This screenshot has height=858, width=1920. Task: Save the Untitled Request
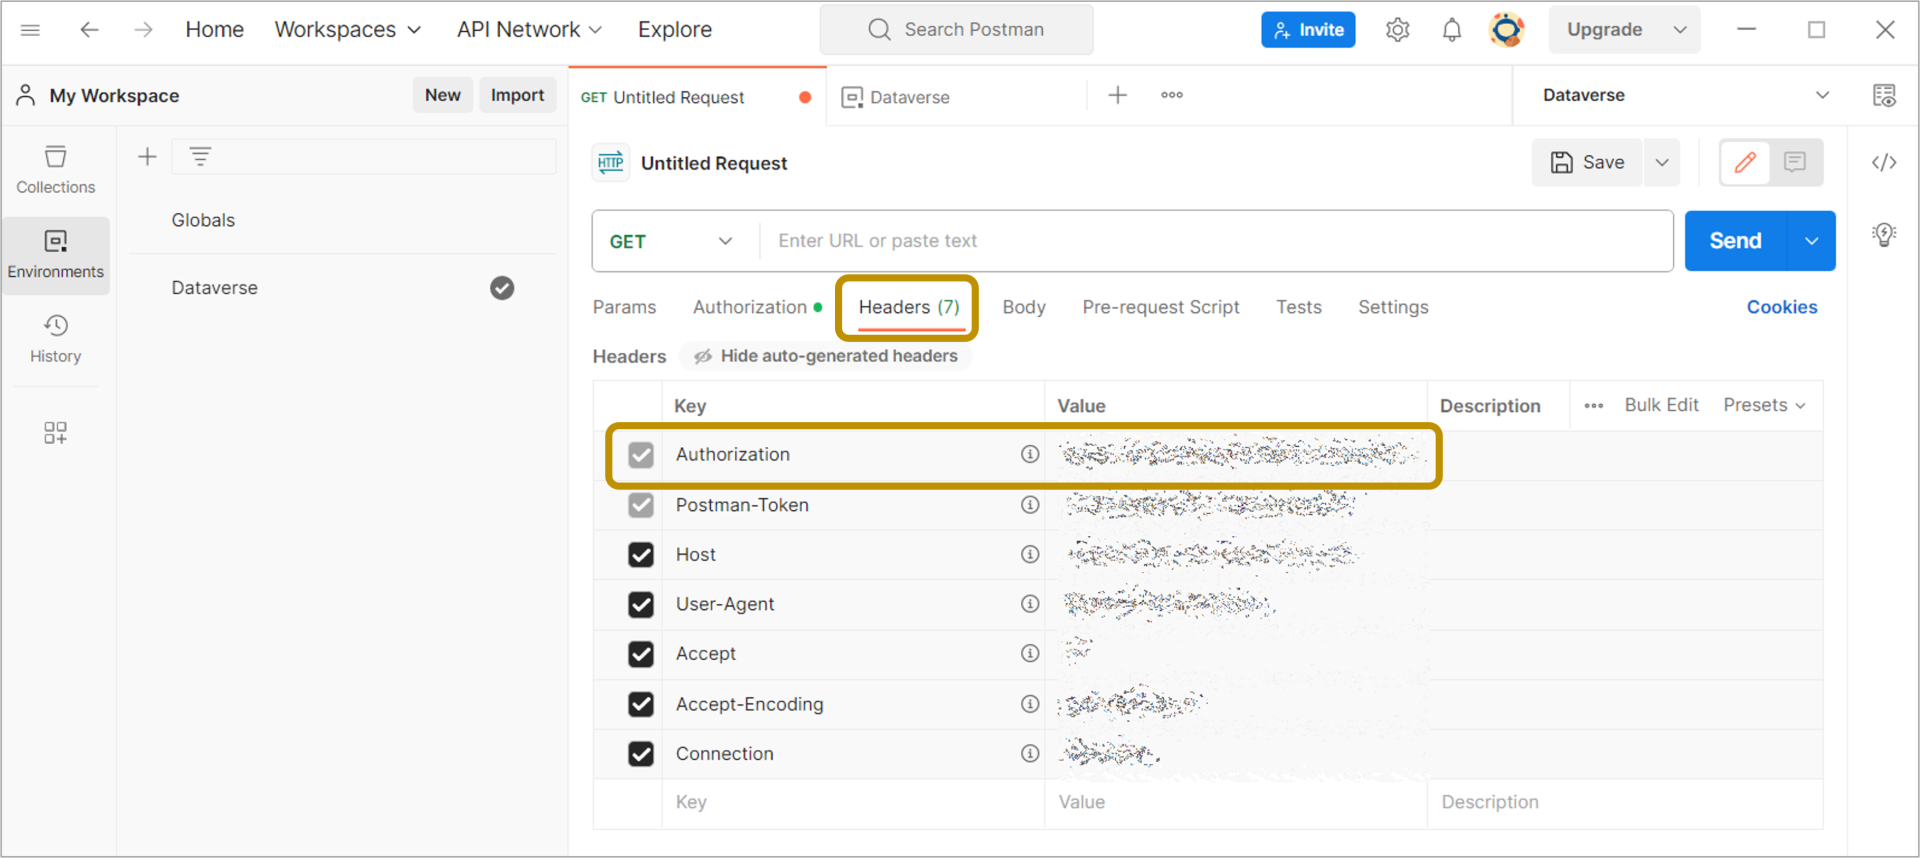pos(1587,162)
